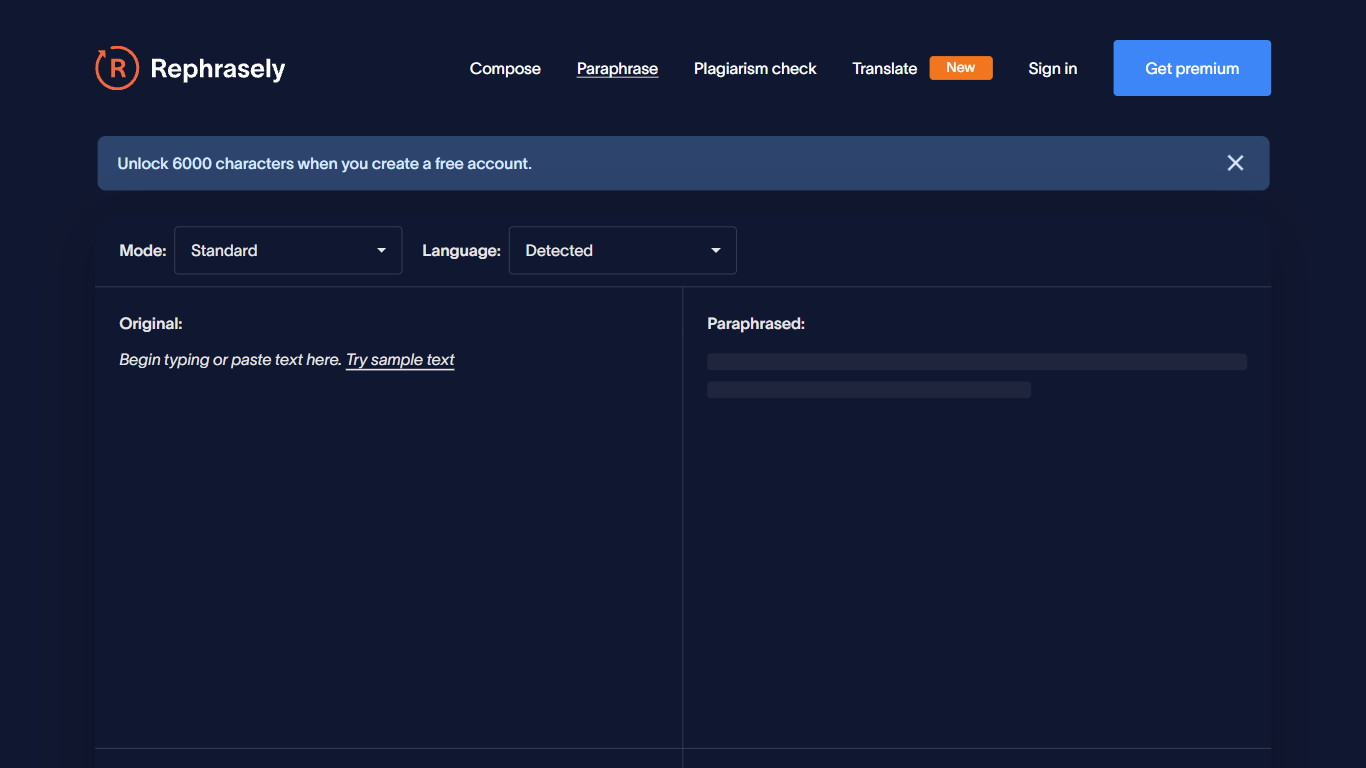Screen dimensions: 1366x768
Task: Dismiss the free account banner with X
Action: tap(1235, 163)
